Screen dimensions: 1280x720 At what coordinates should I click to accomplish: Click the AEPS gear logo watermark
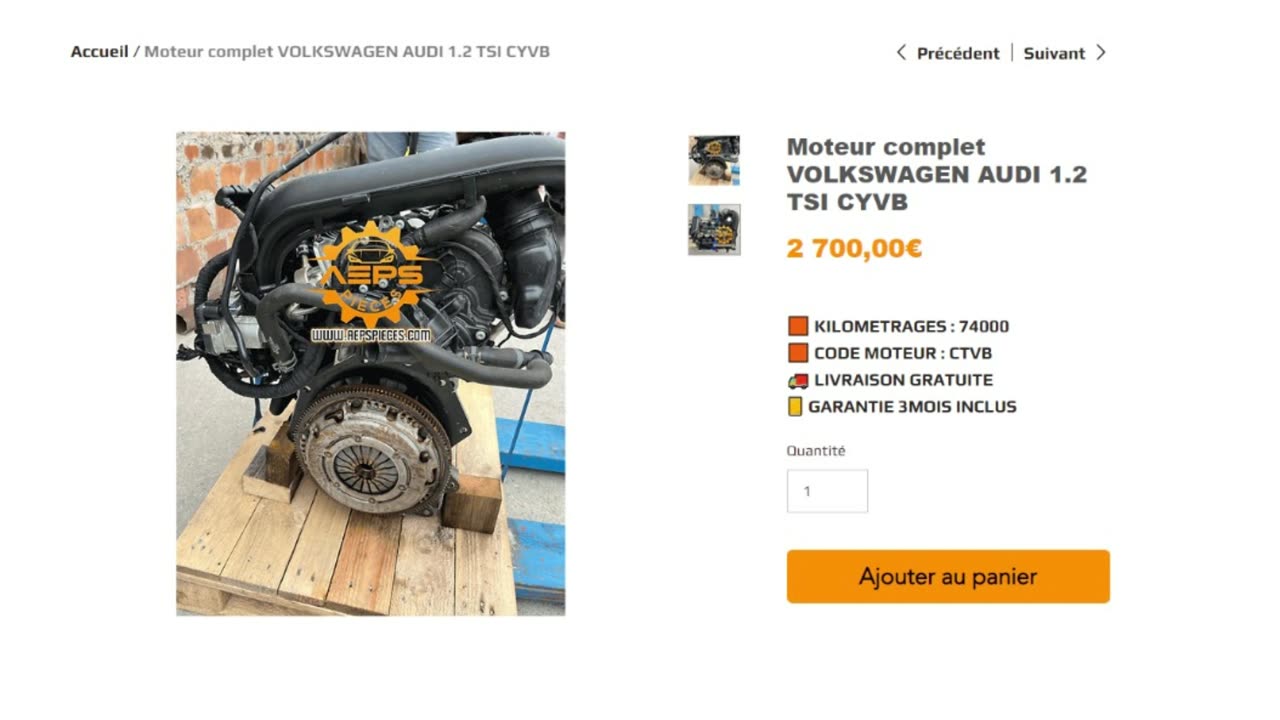click(x=371, y=275)
